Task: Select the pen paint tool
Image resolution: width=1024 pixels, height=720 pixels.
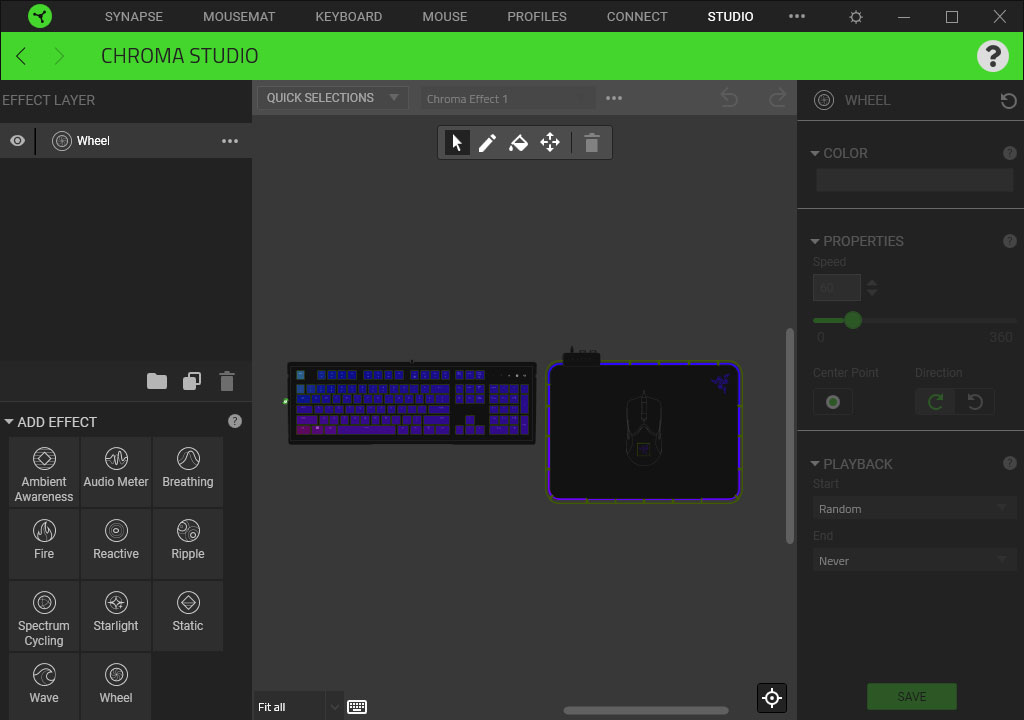Action: click(x=487, y=142)
